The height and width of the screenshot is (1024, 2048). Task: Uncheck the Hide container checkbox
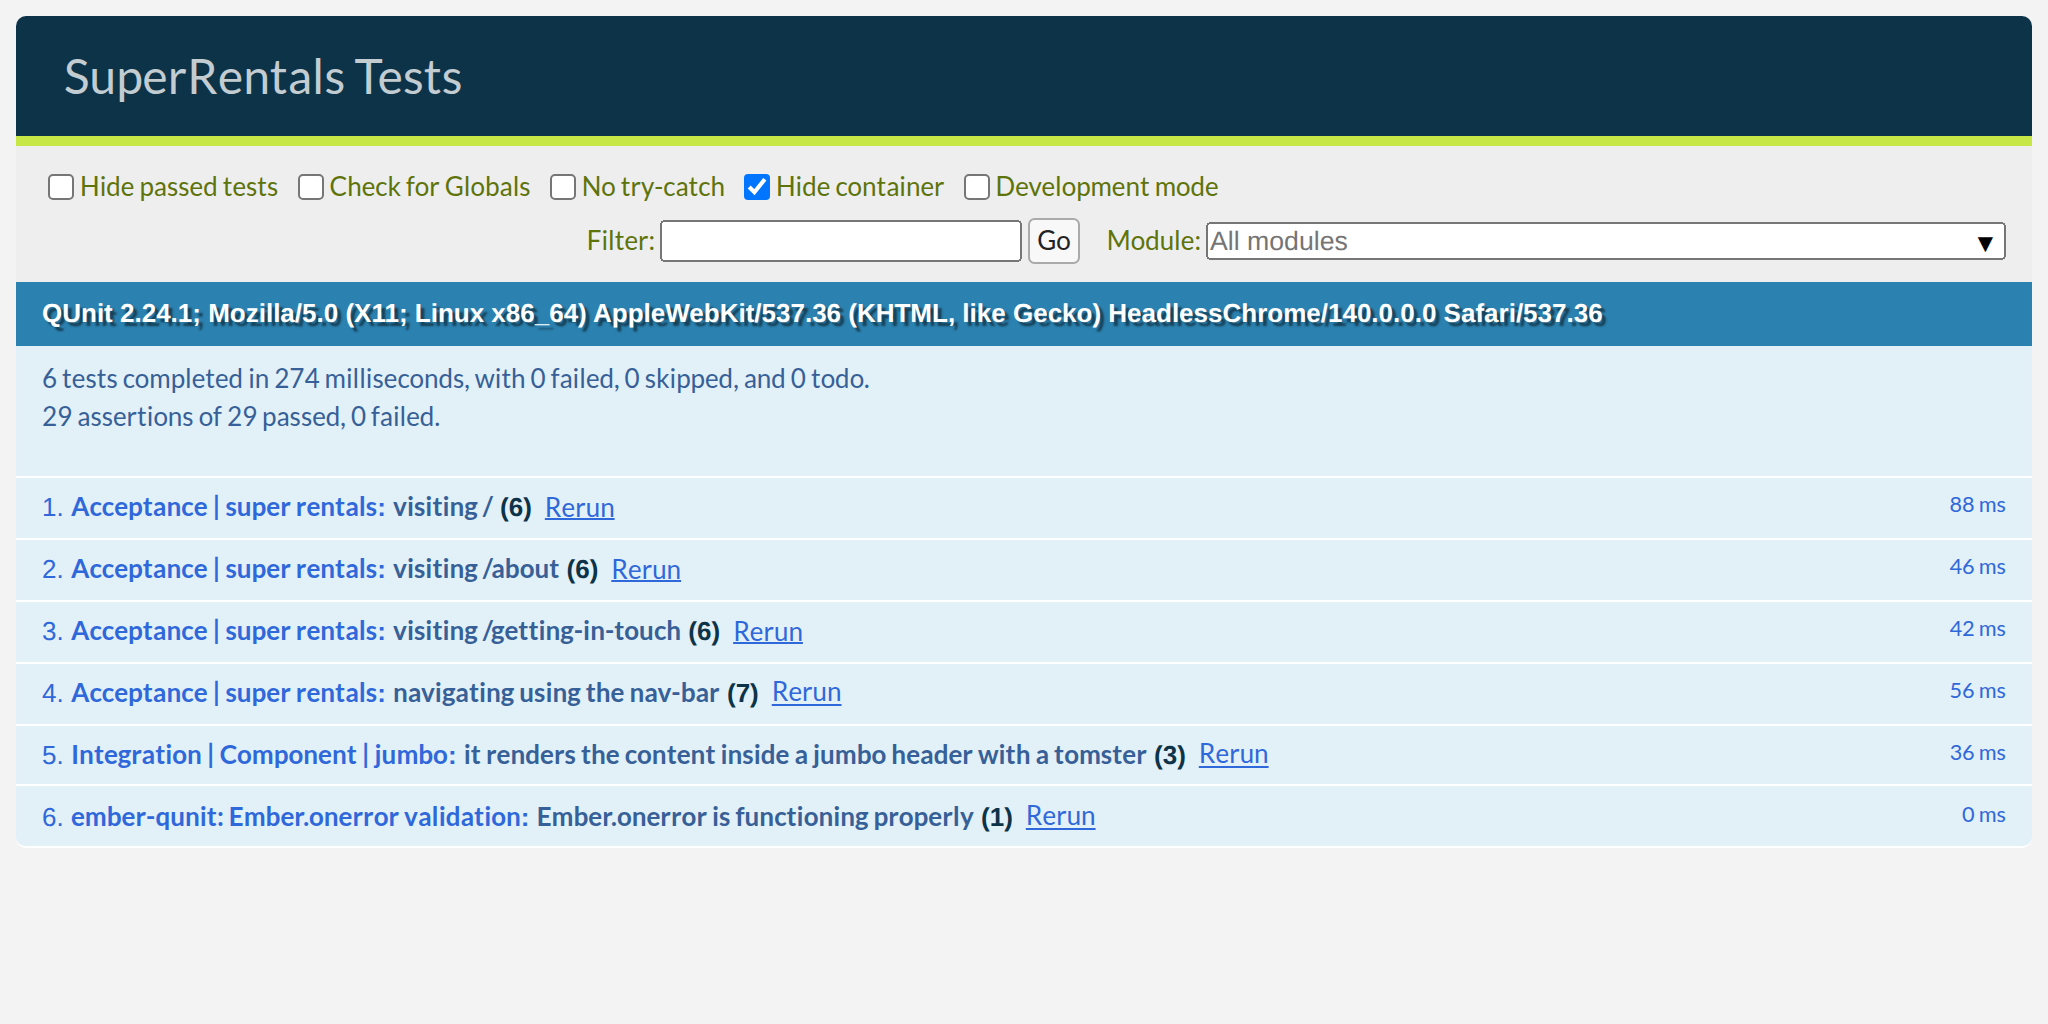757,186
